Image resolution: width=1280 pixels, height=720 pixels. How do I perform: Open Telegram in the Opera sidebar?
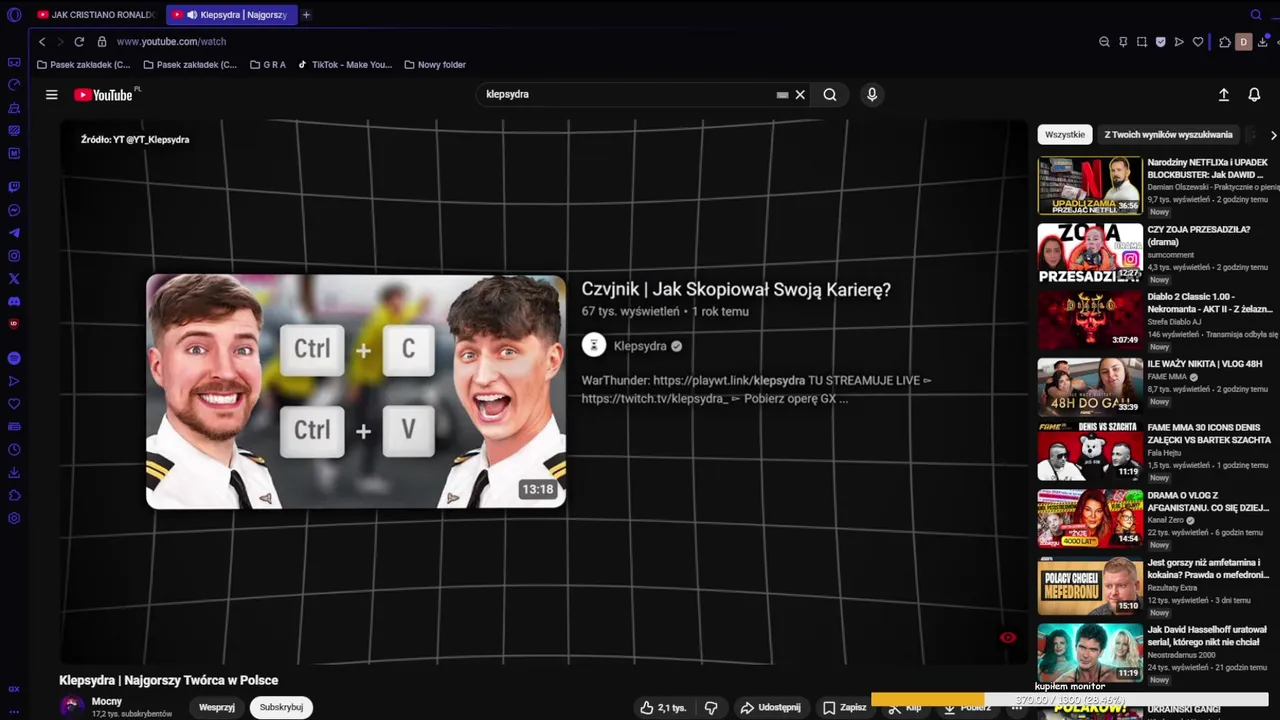(x=14, y=233)
